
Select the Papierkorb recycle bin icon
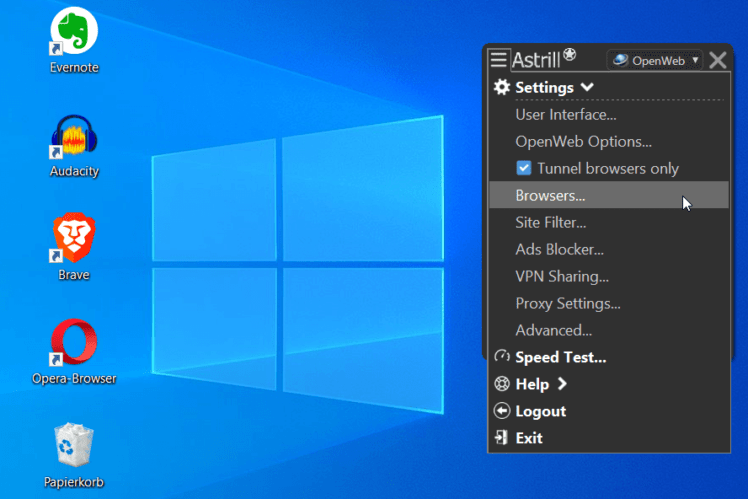[74, 455]
